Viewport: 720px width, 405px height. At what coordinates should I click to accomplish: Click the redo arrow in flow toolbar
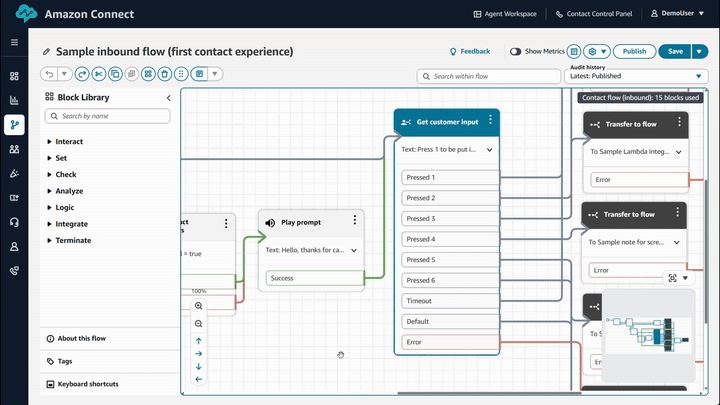82,74
